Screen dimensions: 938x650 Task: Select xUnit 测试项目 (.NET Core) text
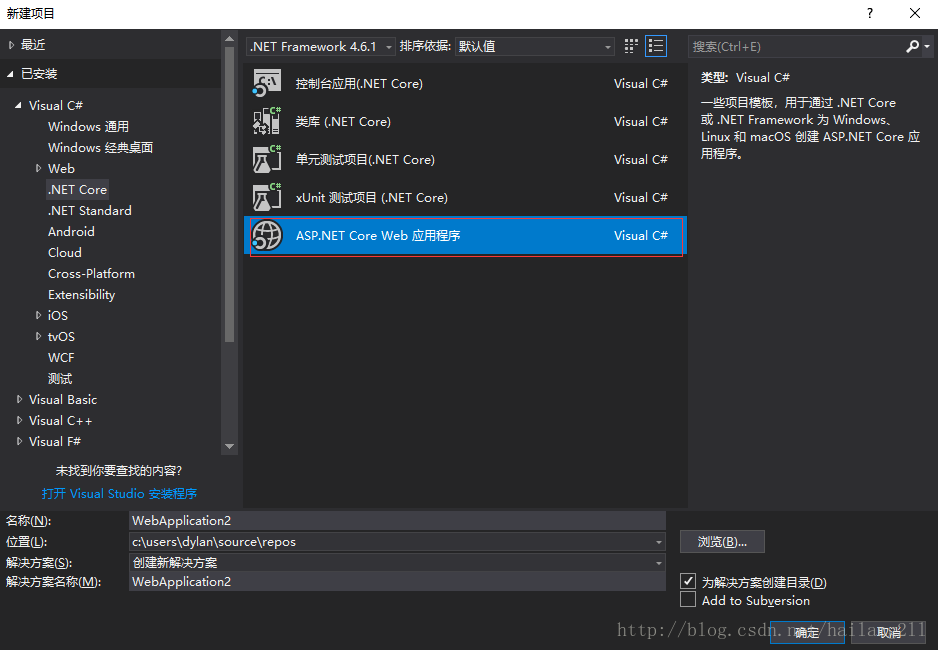point(371,197)
